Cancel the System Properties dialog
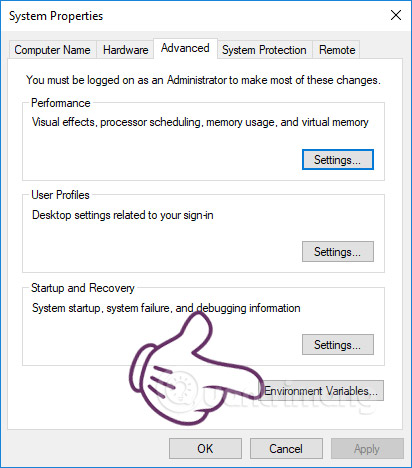The image size is (412, 468). point(286,449)
